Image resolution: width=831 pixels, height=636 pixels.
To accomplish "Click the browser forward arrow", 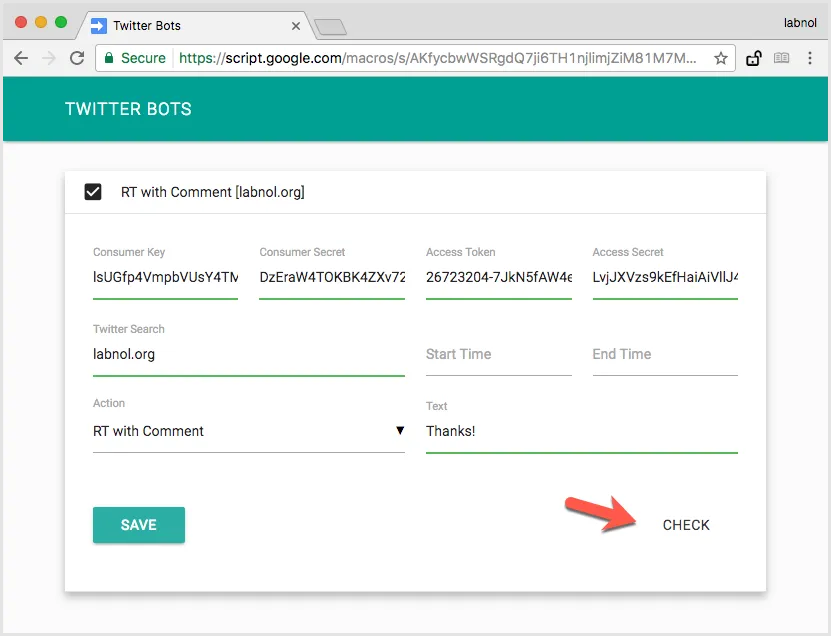I will pos(48,58).
